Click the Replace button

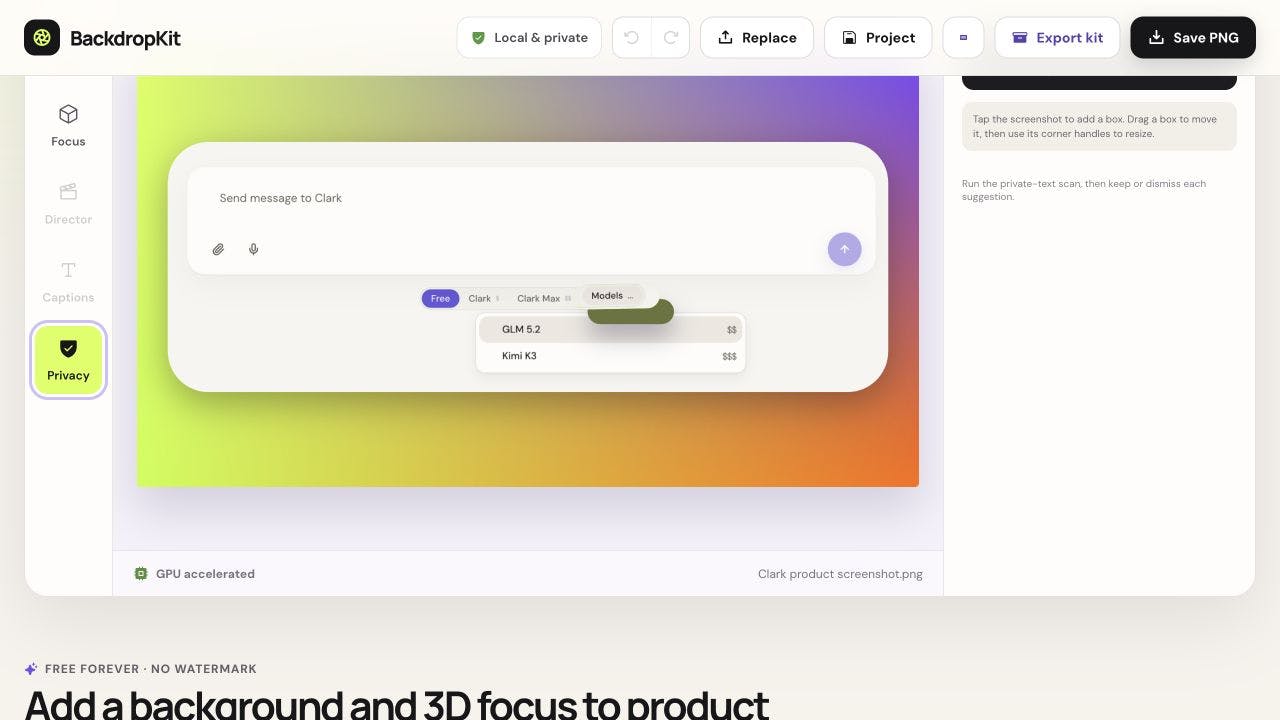(x=757, y=38)
